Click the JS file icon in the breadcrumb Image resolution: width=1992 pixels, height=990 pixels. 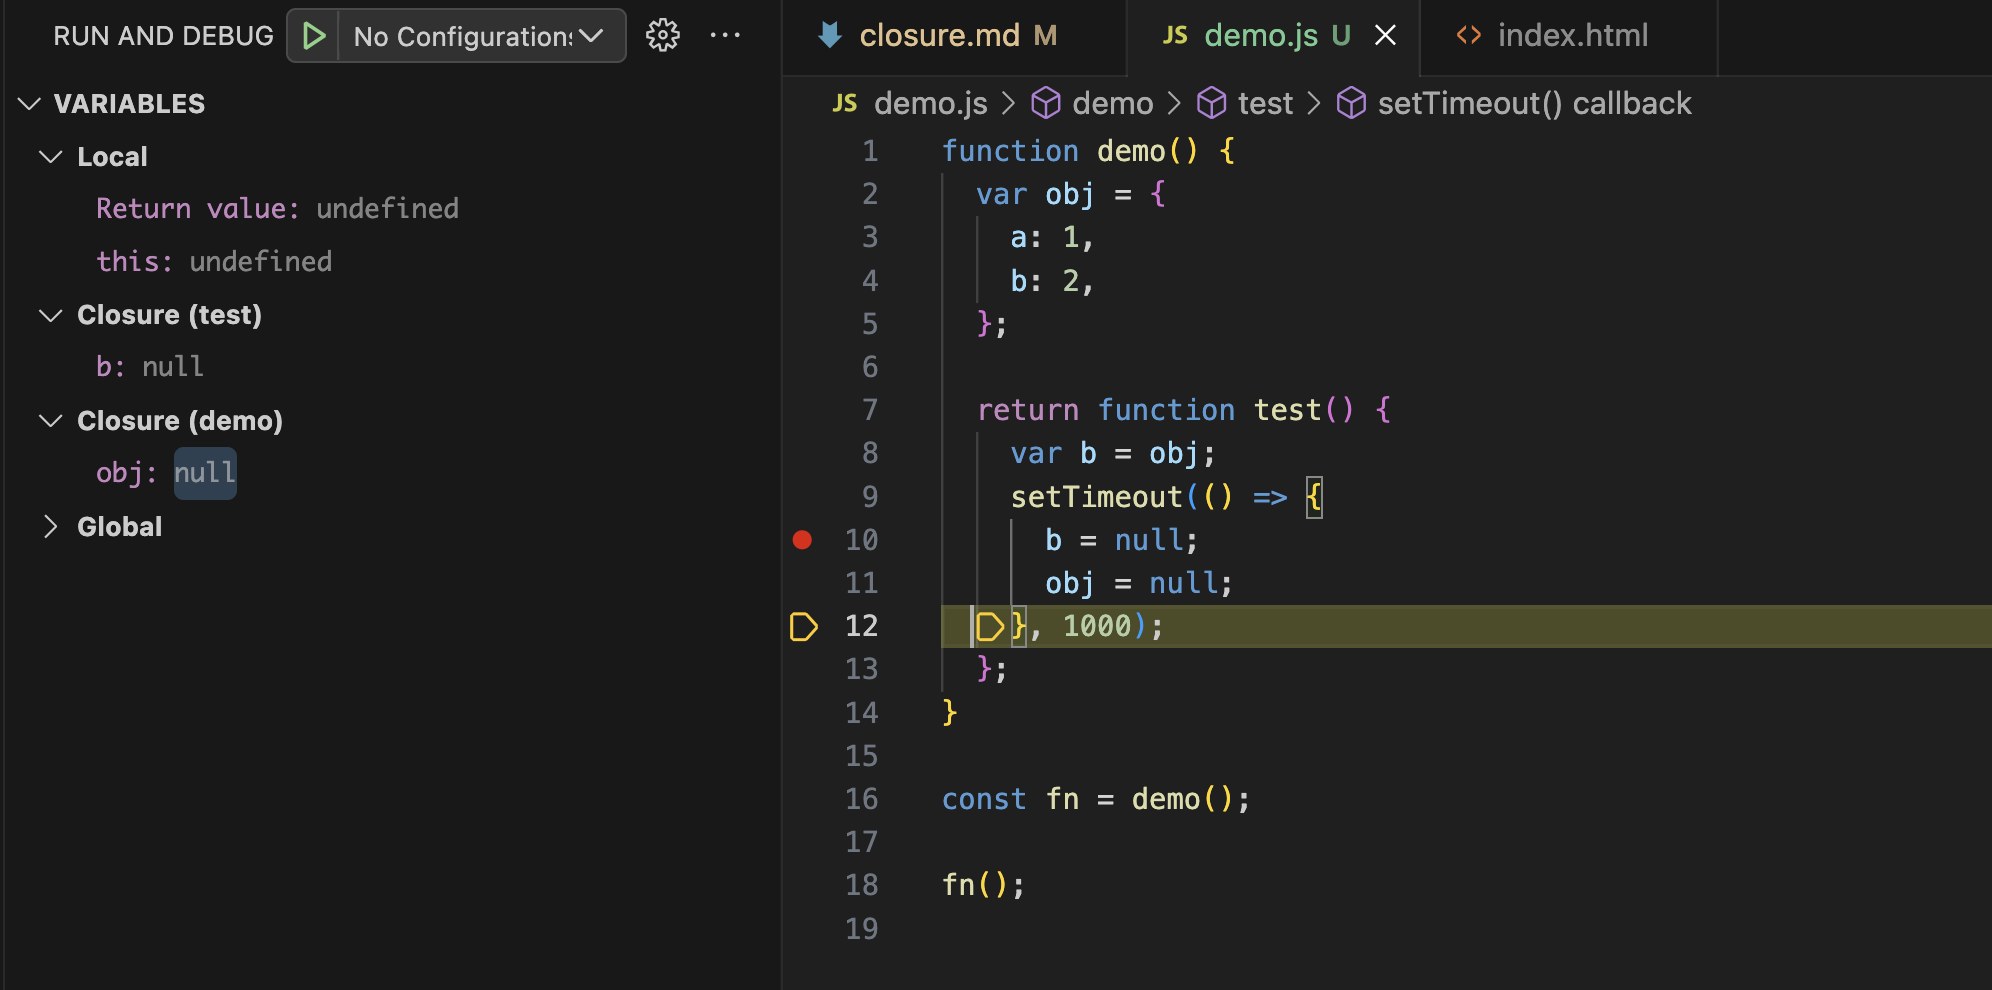(845, 103)
